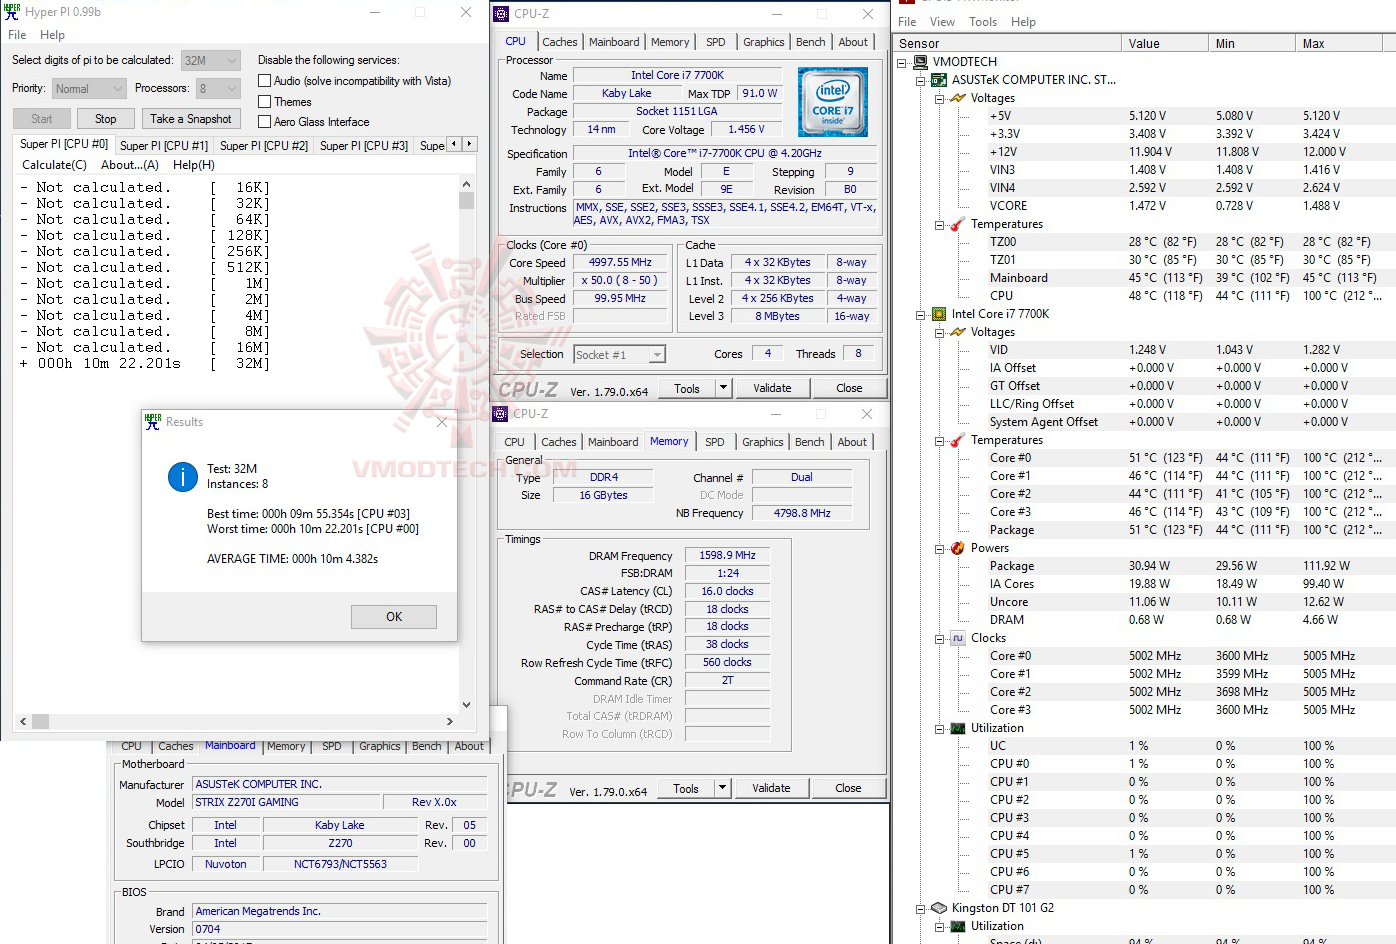Click the Kingston DT 101 G2 drive icon
1396x944 pixels.
pos(939,908)
